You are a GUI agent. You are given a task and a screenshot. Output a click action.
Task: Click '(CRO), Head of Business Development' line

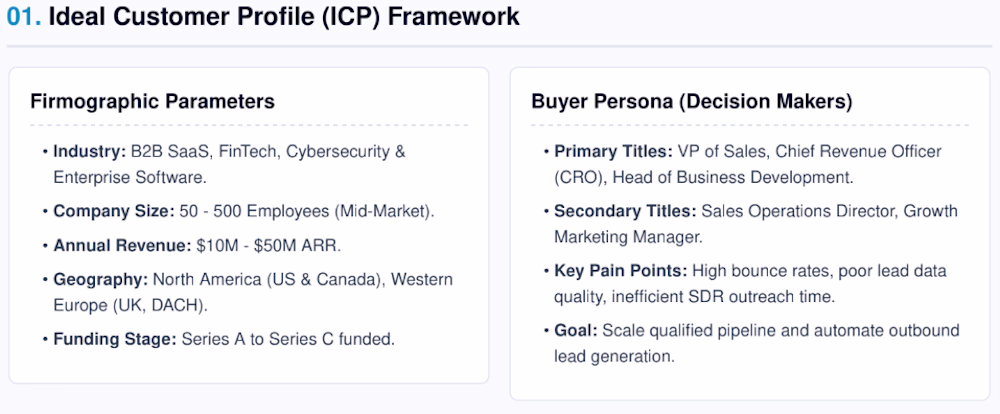[704, 177]
